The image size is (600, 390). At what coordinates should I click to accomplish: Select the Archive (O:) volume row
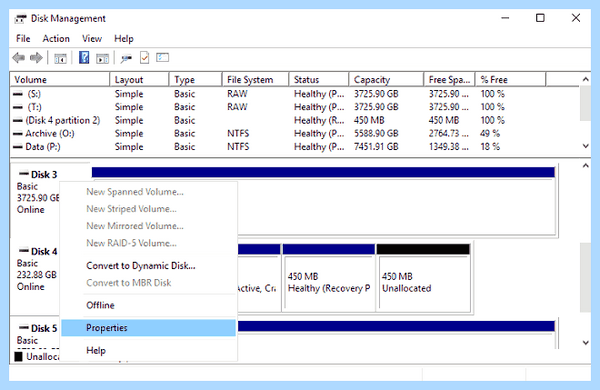(x=295, y=134)
